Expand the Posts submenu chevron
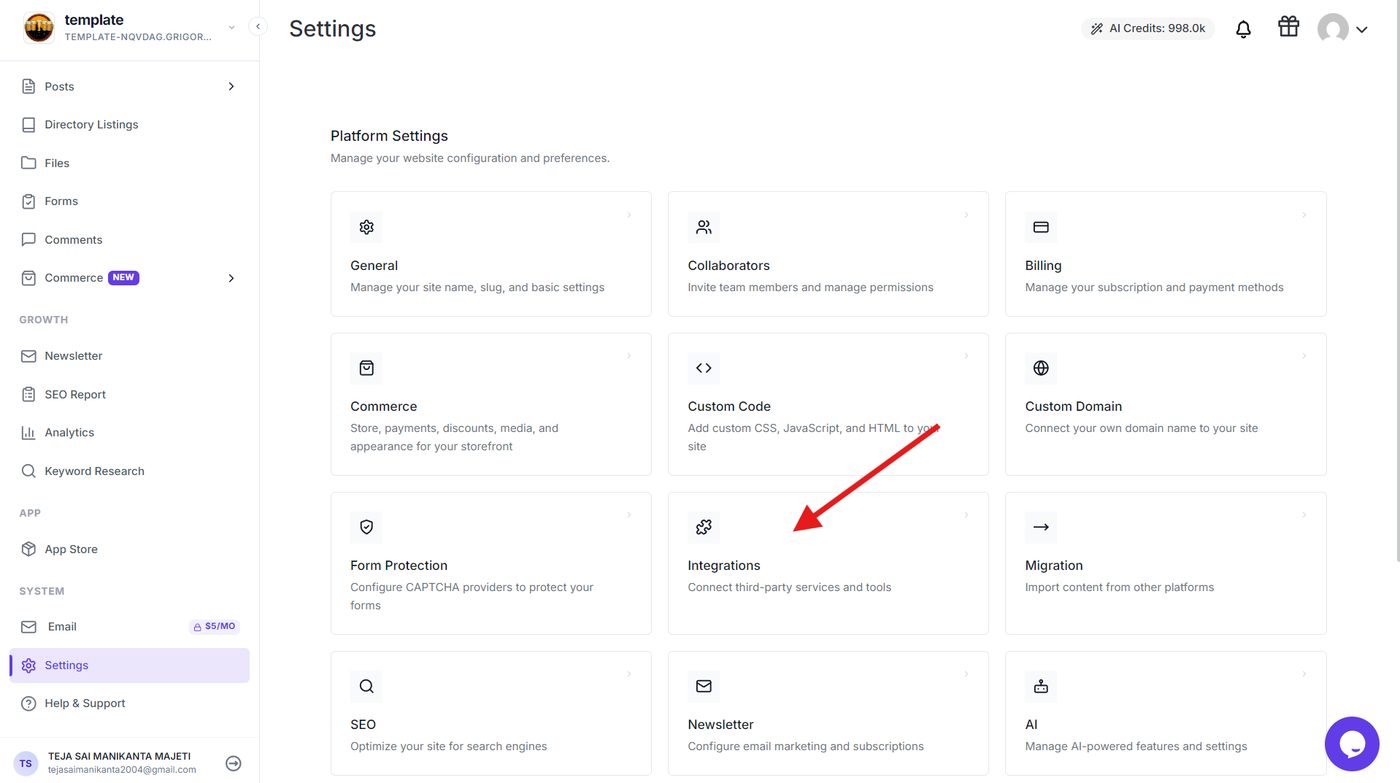Image resolution: width=1400 pixels, height=783 pixels. click(x=231, y=87)
